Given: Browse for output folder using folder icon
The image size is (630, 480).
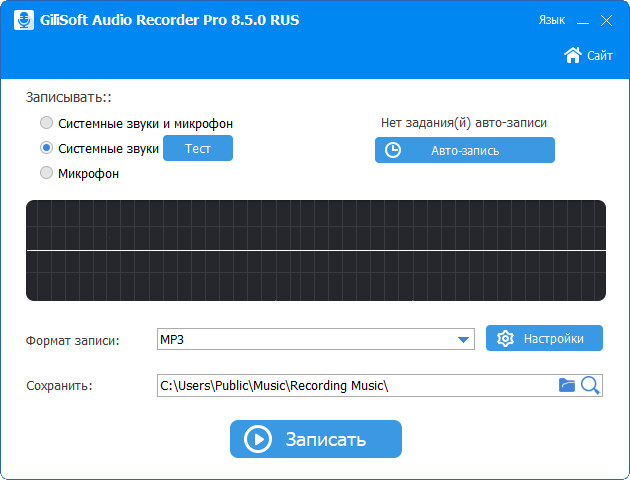Looking at the screenshot, I should pyautogui.click(x=567, y=385).
